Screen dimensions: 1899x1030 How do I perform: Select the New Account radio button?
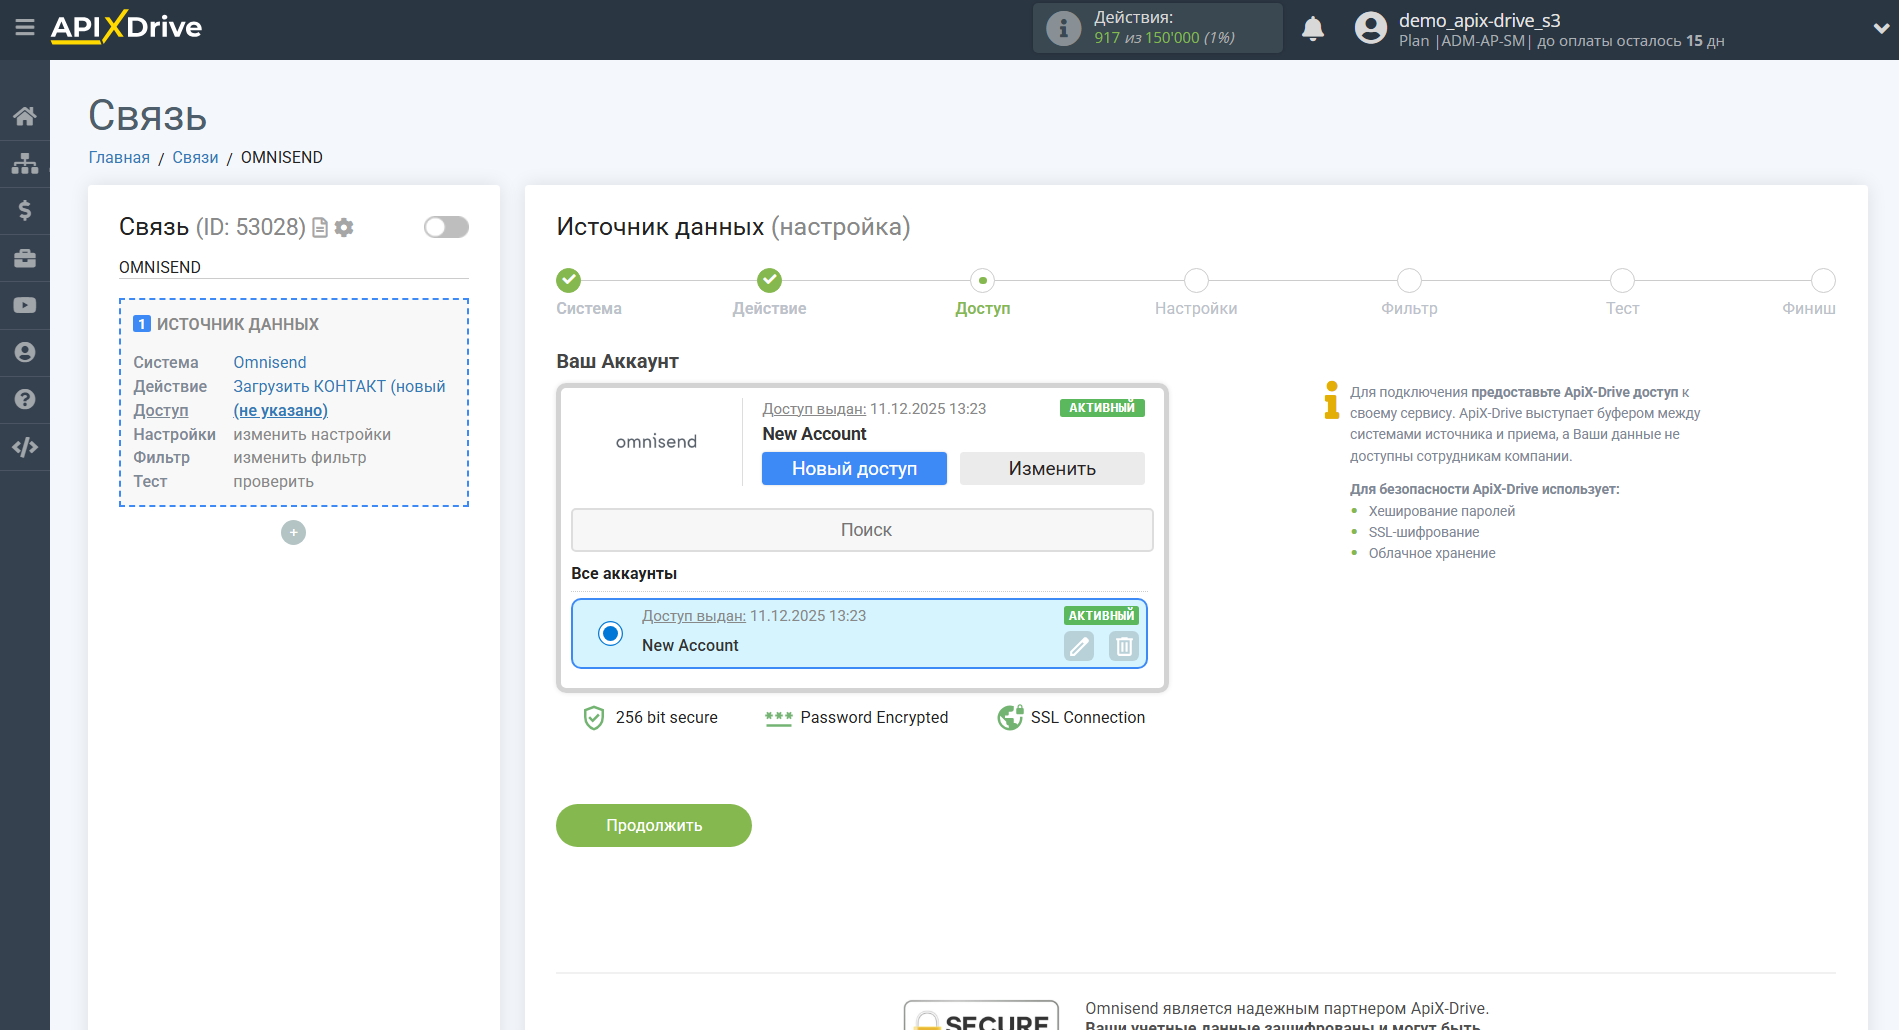click(610, 633)
